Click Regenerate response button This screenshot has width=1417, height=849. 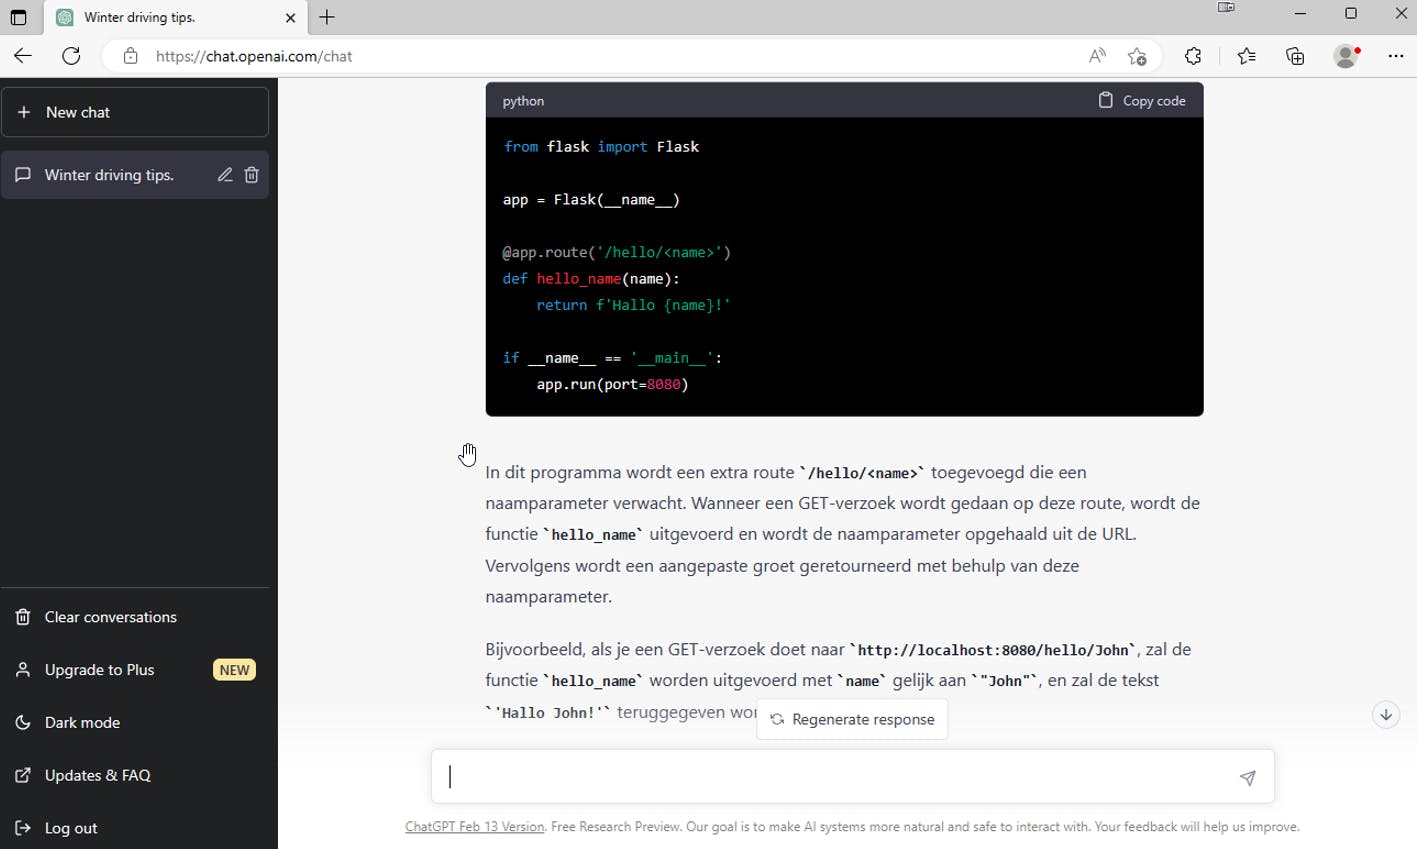click(852, 719)
